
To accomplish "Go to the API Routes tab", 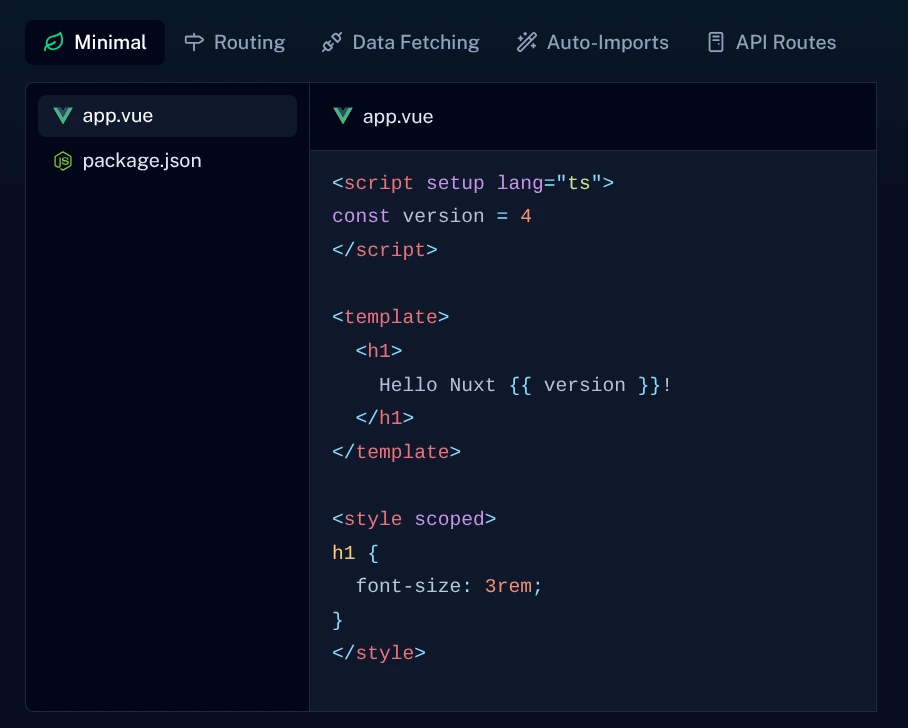I will point(785,43).
